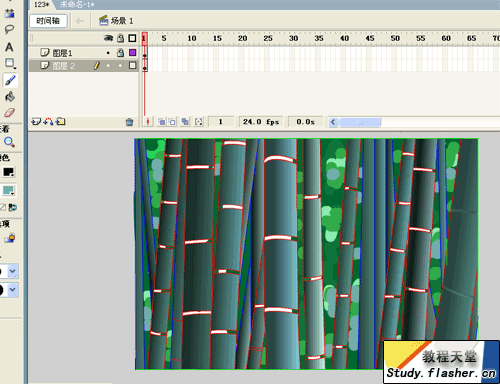Image resolution: width=500 pixels, height=384 pixels.
Task: Click the Center Frame icon
Action: (x=147, y=122)
